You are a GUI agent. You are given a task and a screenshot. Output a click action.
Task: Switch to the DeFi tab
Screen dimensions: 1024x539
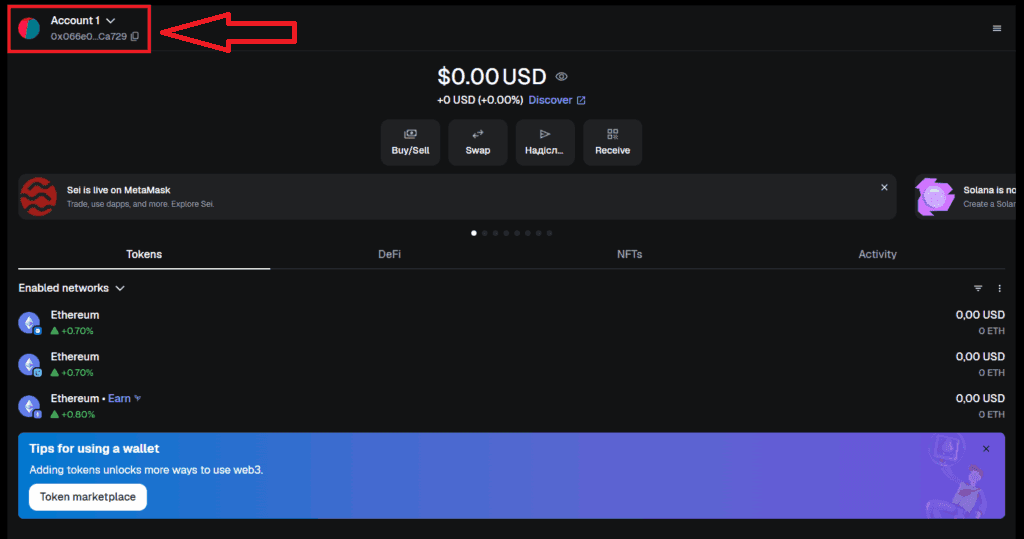(x=389, y=254)
